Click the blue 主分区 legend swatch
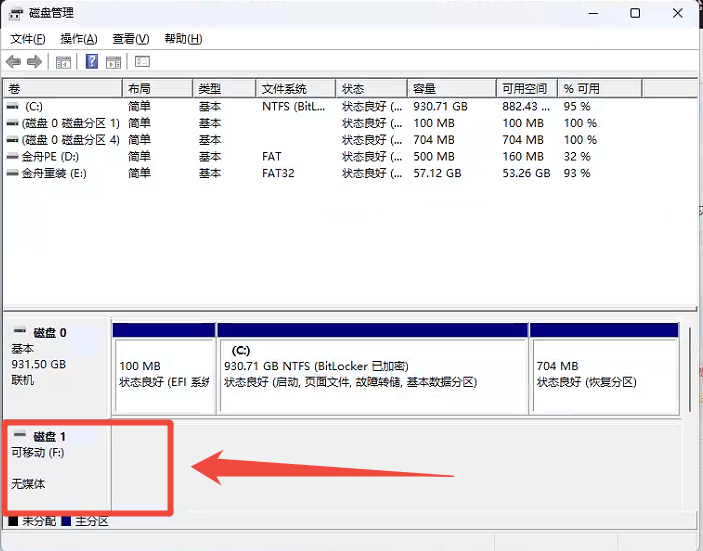 point(66,521)
